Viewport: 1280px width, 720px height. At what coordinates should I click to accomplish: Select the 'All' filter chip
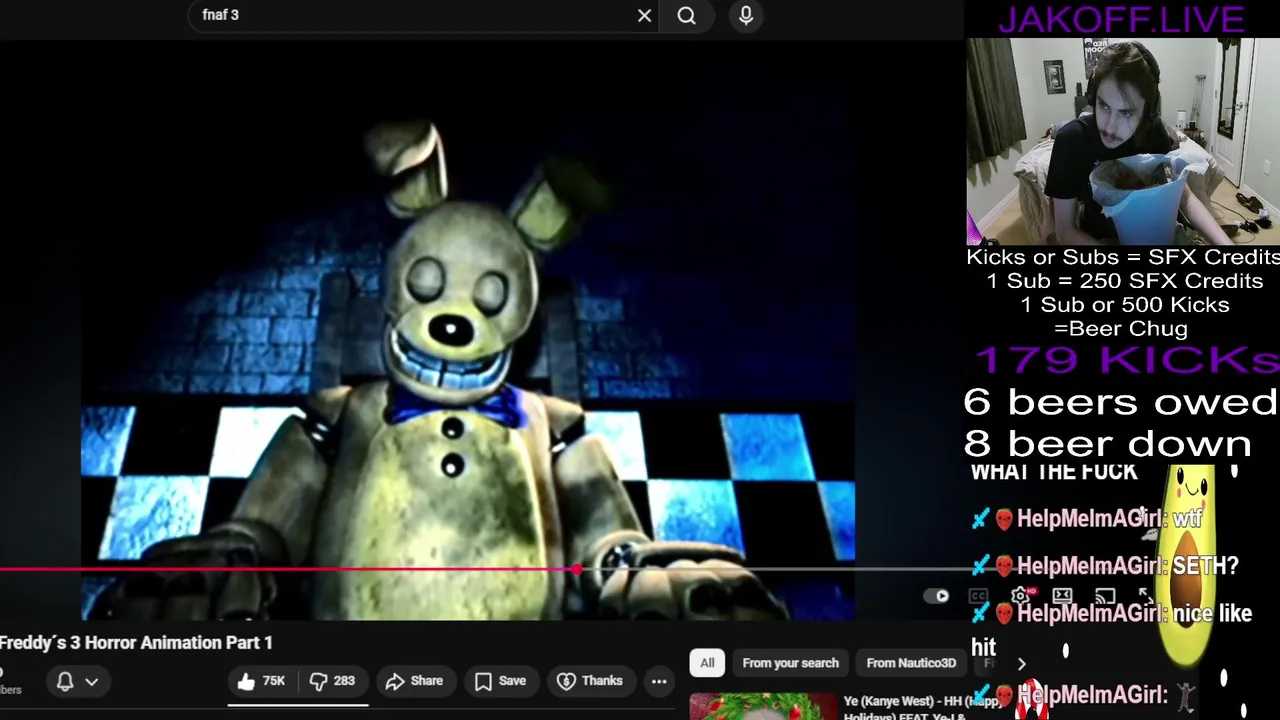point(707,663)
